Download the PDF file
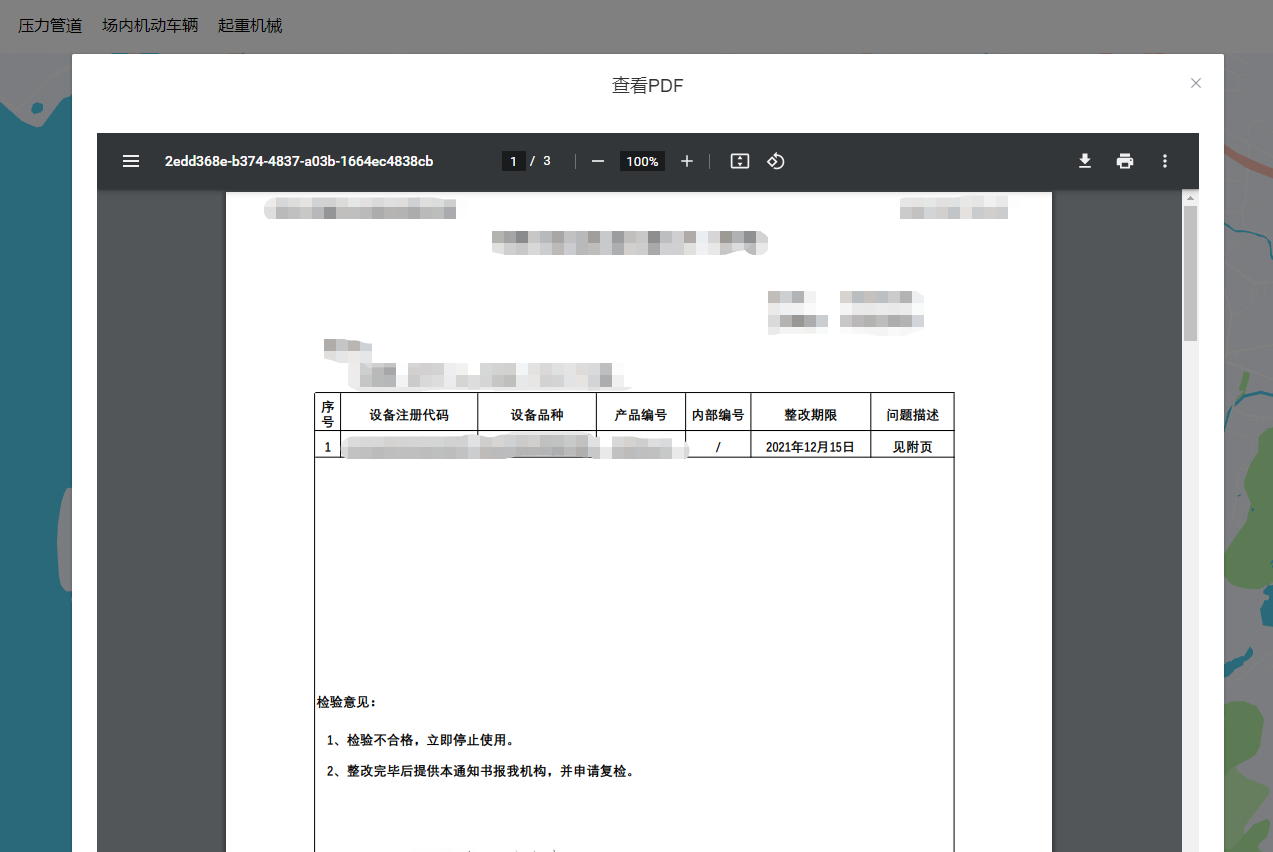The height and width of the screenshot is (852, 1273). coord(1084,161)
